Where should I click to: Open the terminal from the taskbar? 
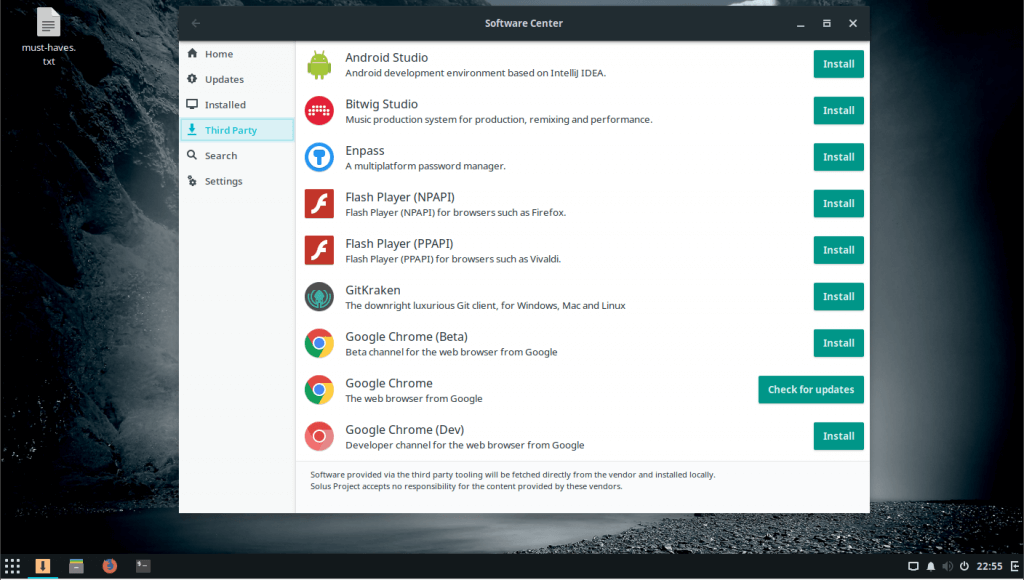click(x=143, y=566)
